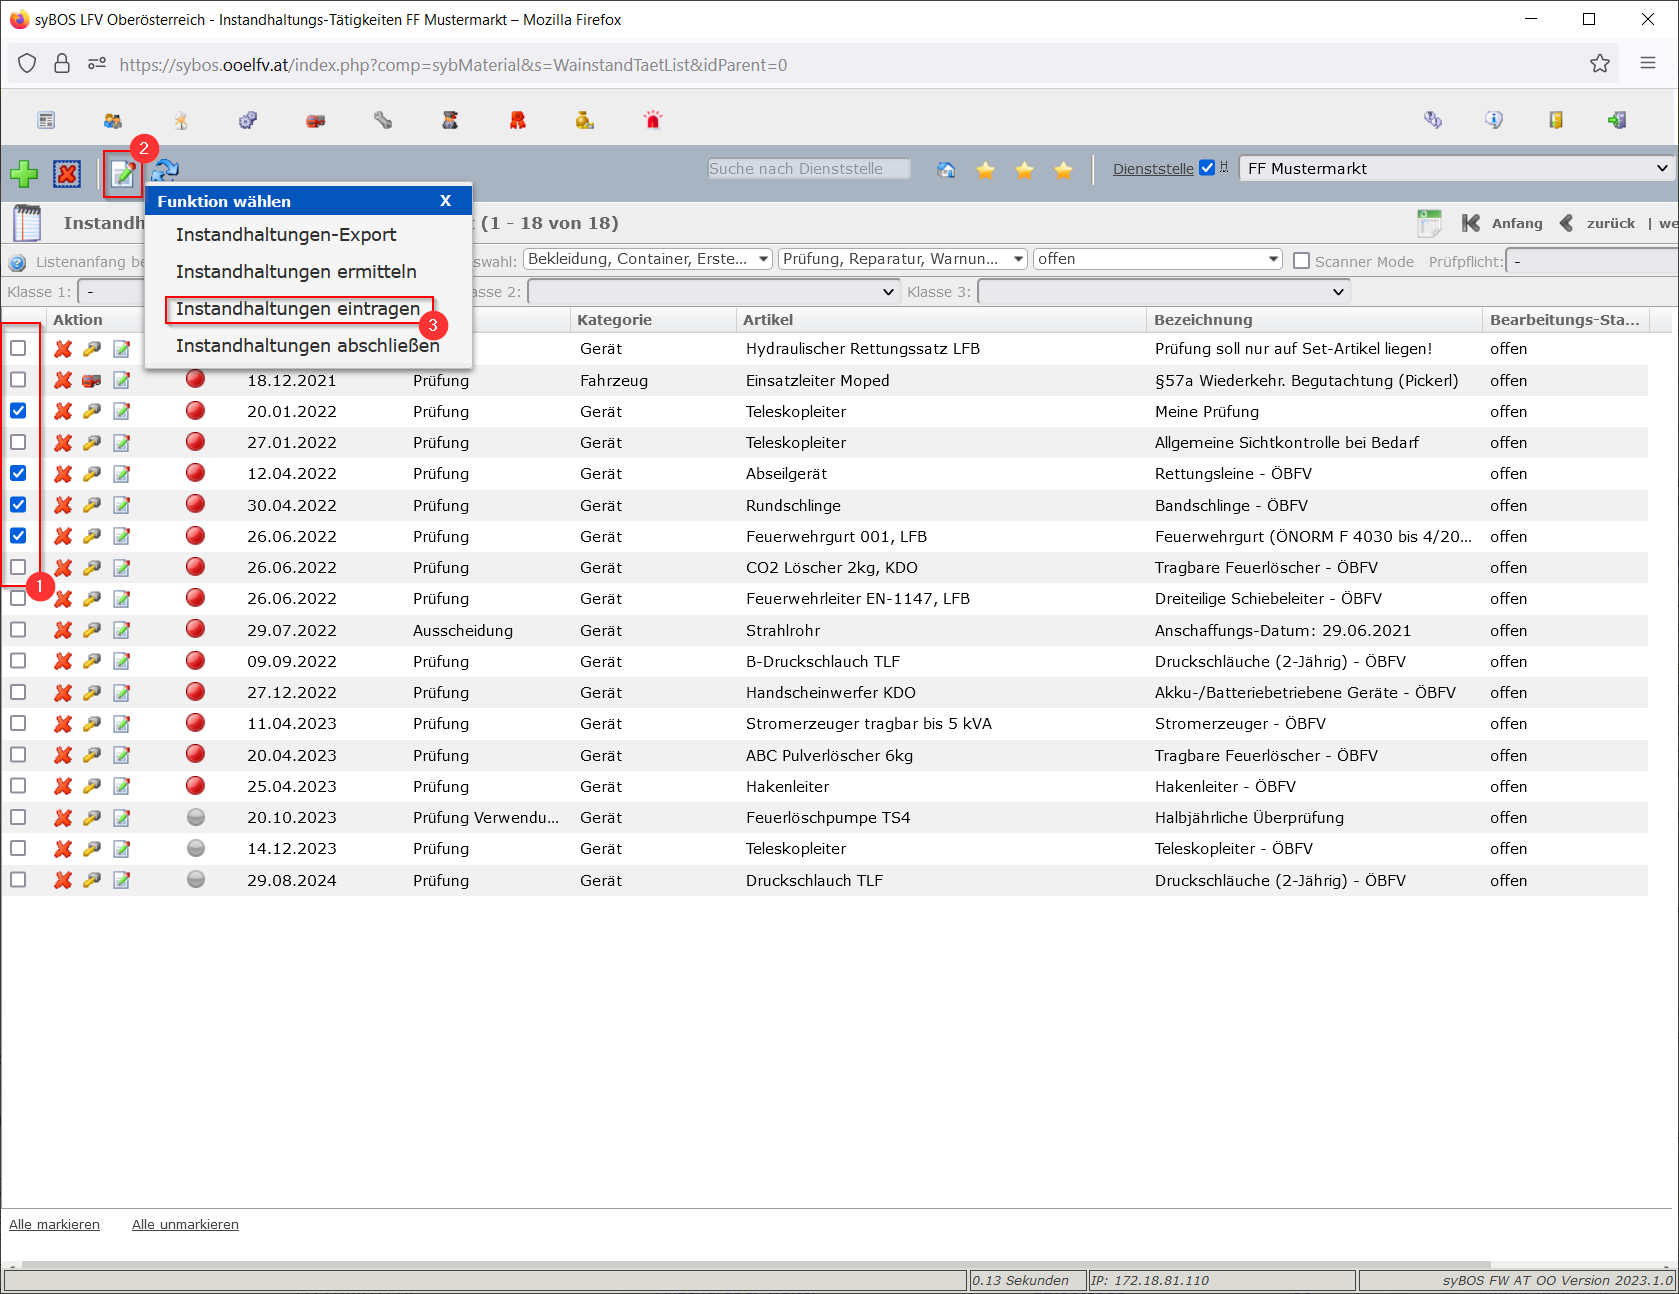The height and width of the screenshot is (1294, 1679).
Task: Open the Klasse 2 dropdown
Action: coord(713,292)
